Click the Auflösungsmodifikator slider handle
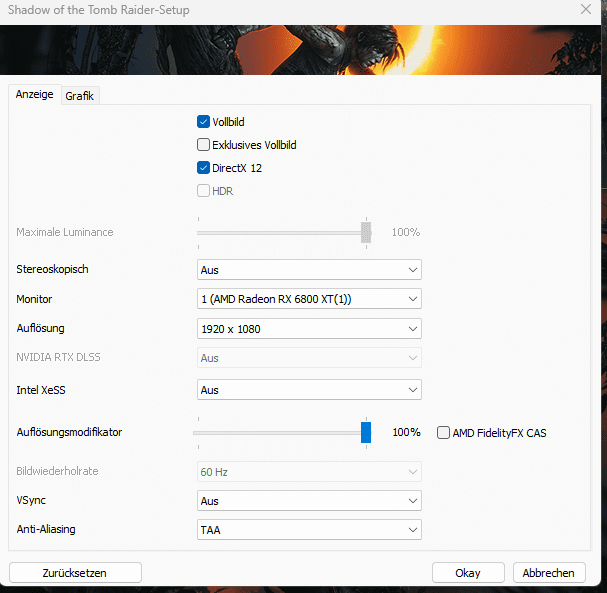 pyautogui.click(x=366, y=432)
